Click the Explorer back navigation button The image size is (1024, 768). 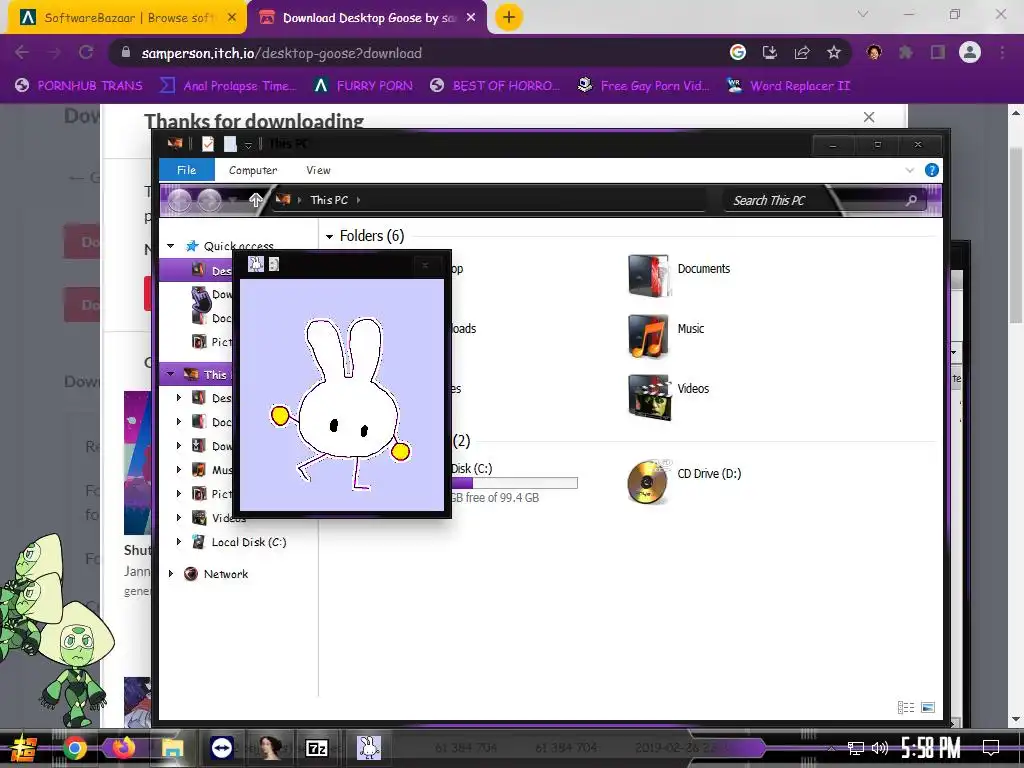[180, 200]
